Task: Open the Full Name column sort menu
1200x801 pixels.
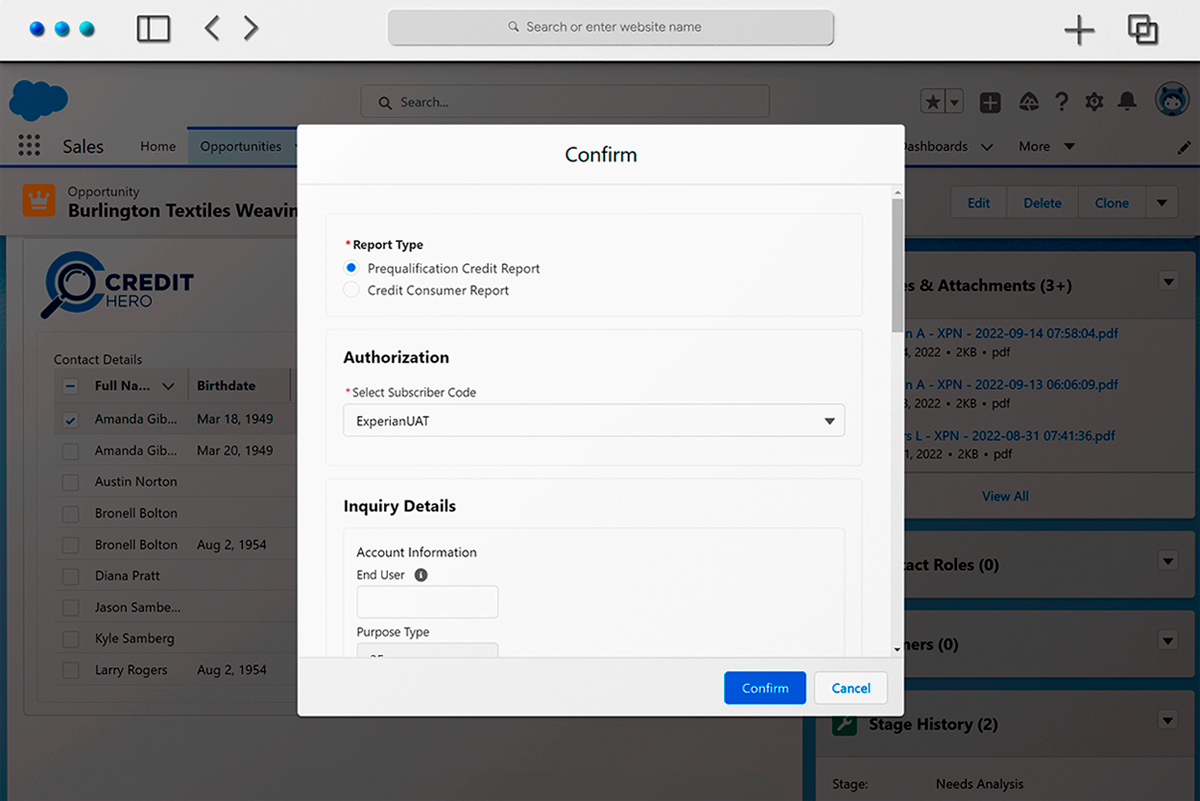Action: tap(167, 385)
